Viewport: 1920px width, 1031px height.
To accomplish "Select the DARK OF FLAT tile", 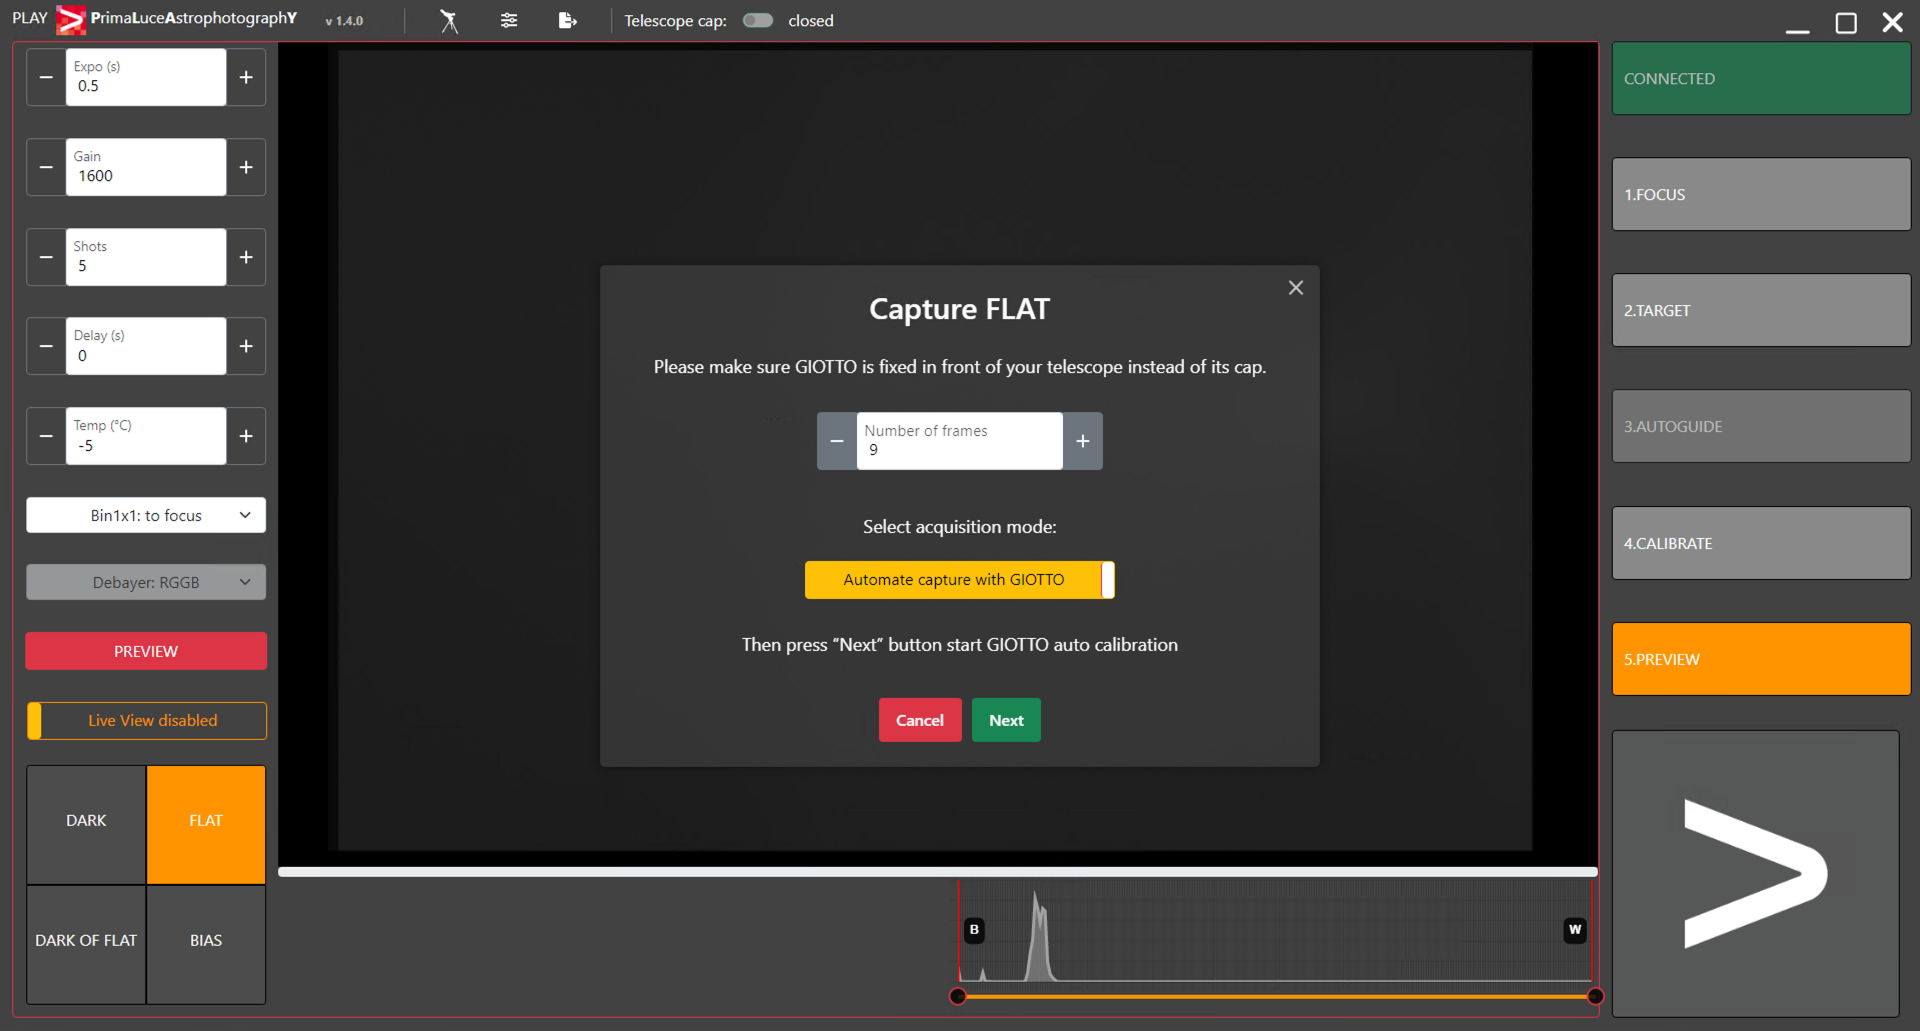I will pos(86,944).
